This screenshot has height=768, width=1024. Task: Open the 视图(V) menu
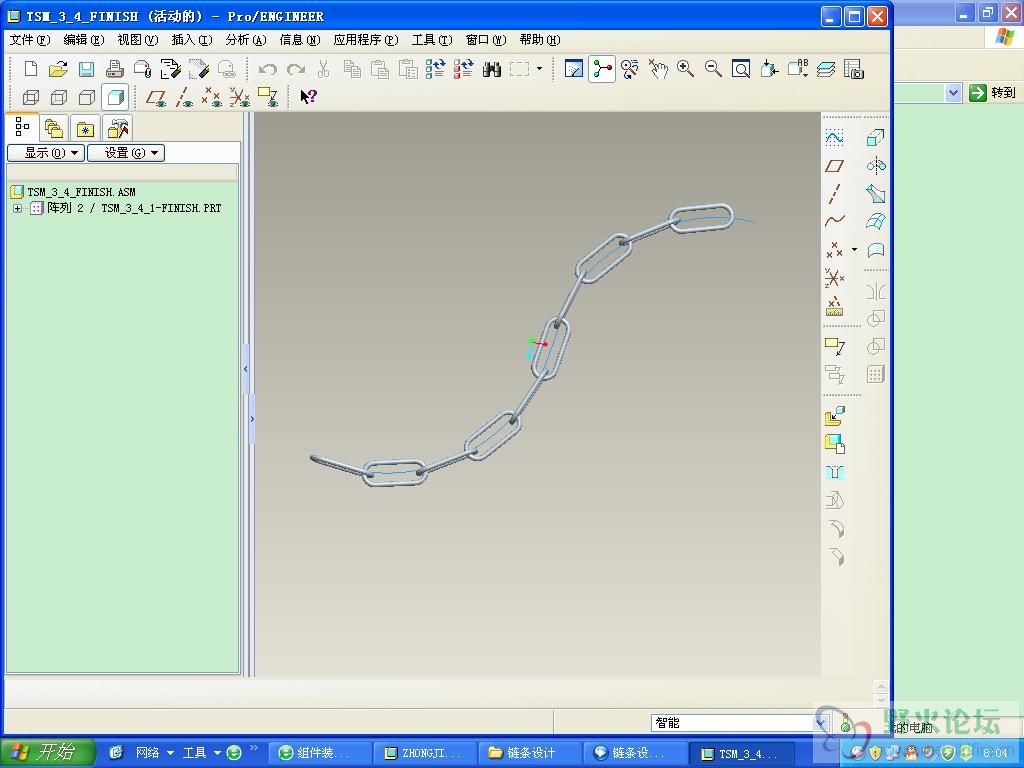pos(138,40)
